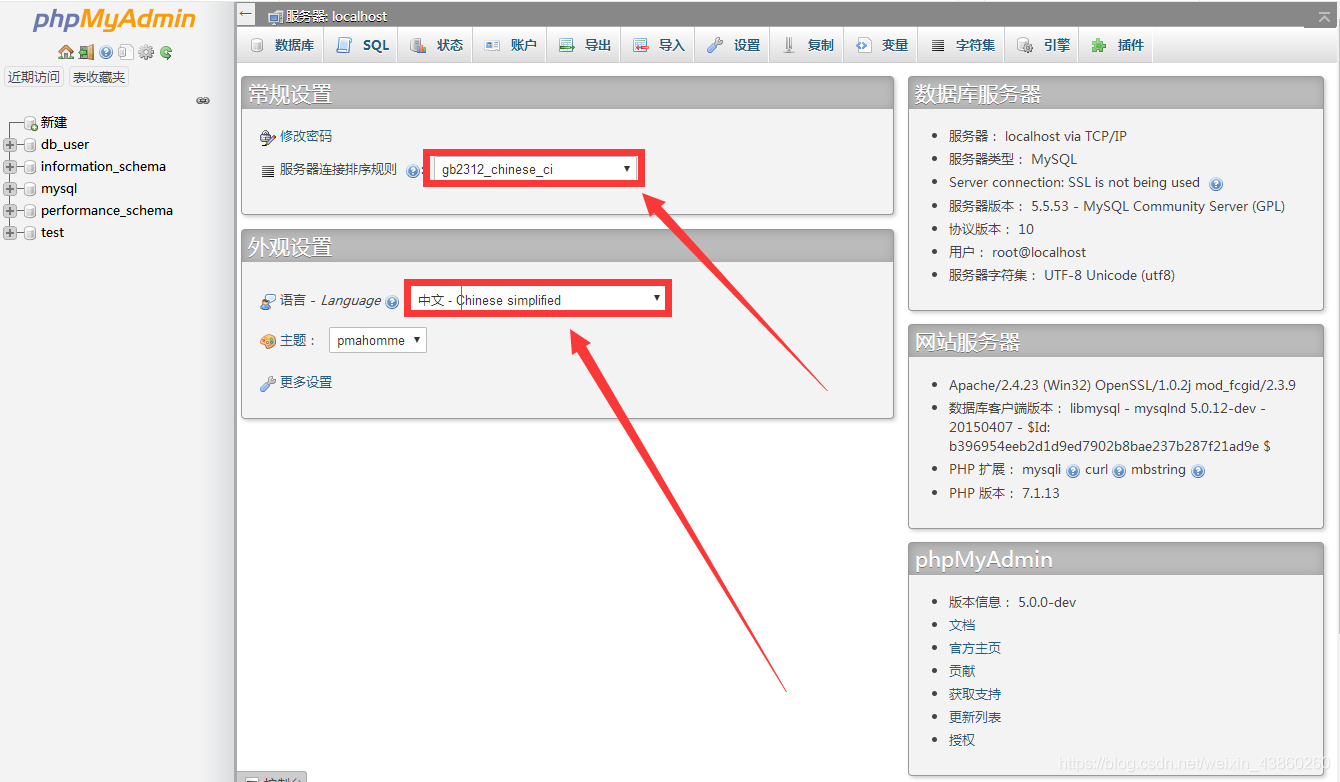Image resolution: width=1340 pixels, height=782 pixels.
Task: Open the 插件 tab
Action: [x=1117, y=45]
